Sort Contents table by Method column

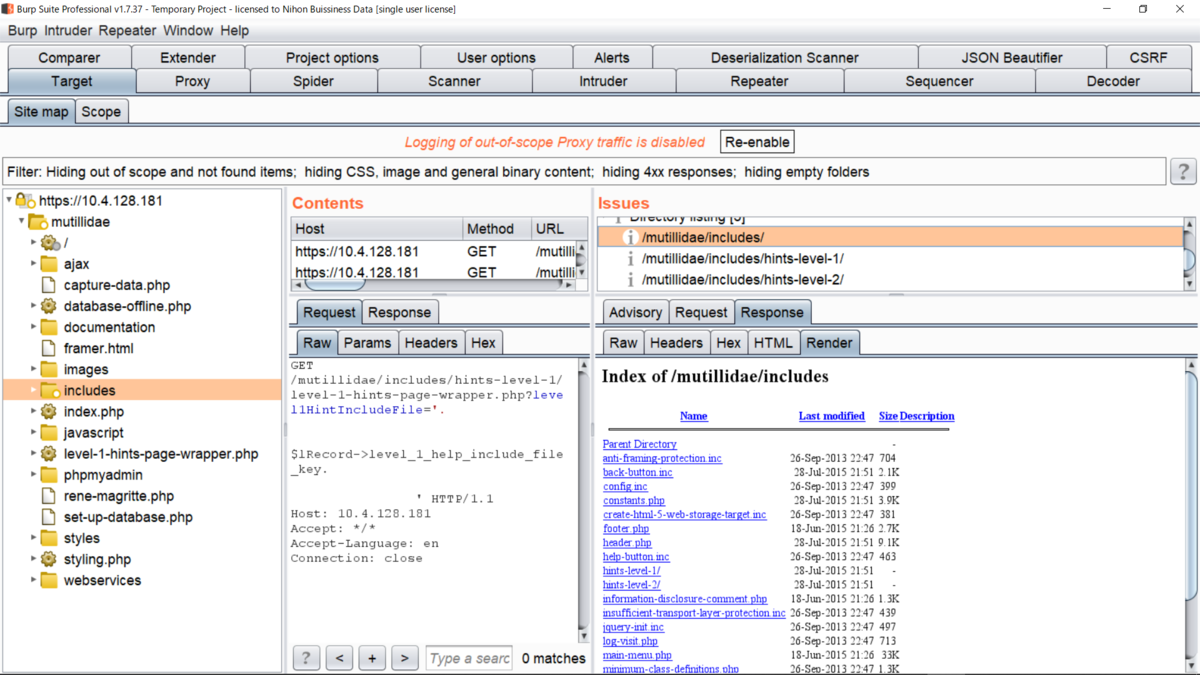click(497, 229)
